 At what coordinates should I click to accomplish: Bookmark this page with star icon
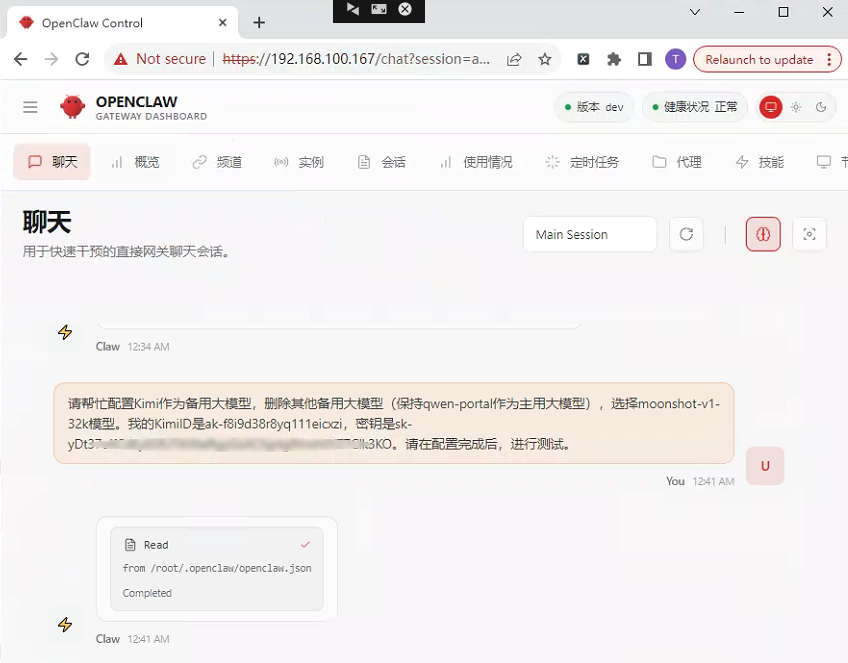tap(545, 59)
